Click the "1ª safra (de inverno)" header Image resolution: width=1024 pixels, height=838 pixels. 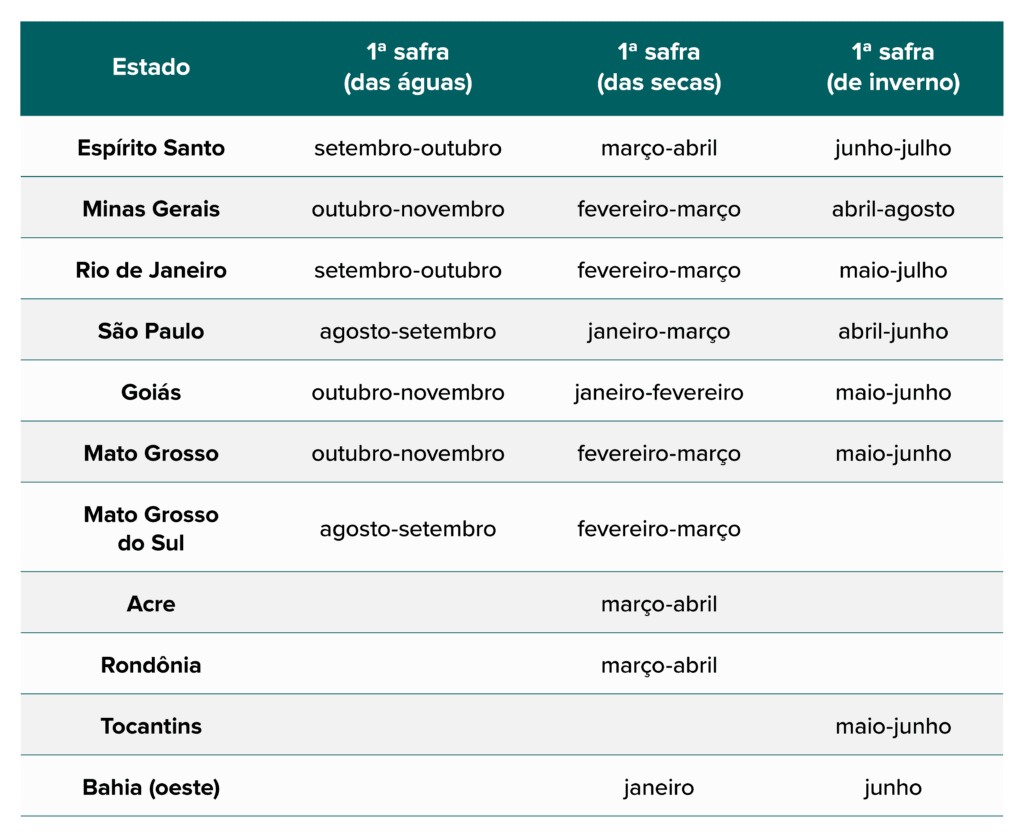(892, 67)
